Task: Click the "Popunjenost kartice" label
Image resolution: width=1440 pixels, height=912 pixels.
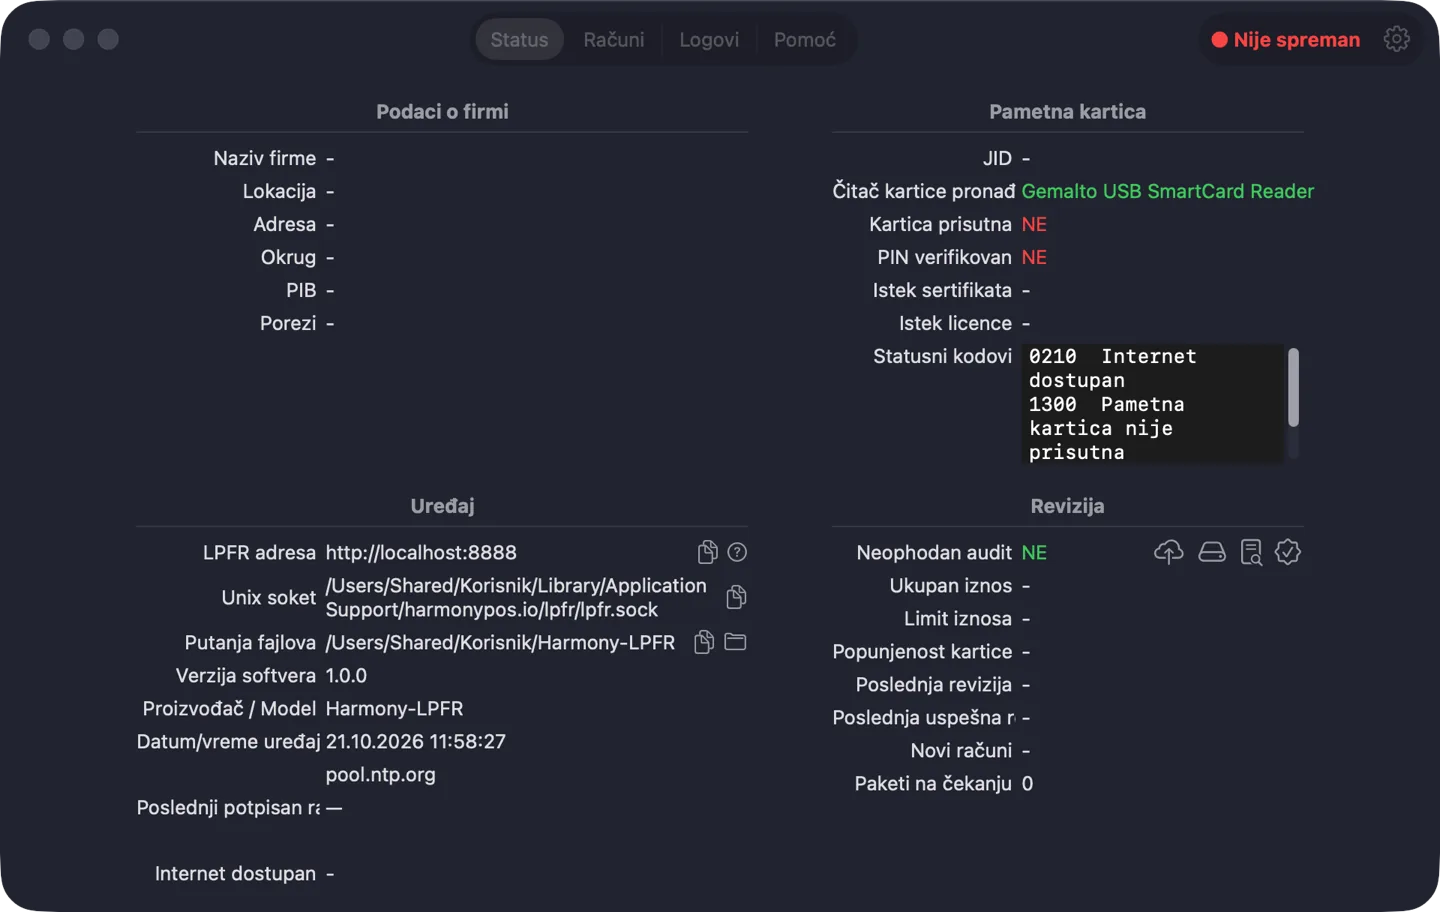Action: 922,652
